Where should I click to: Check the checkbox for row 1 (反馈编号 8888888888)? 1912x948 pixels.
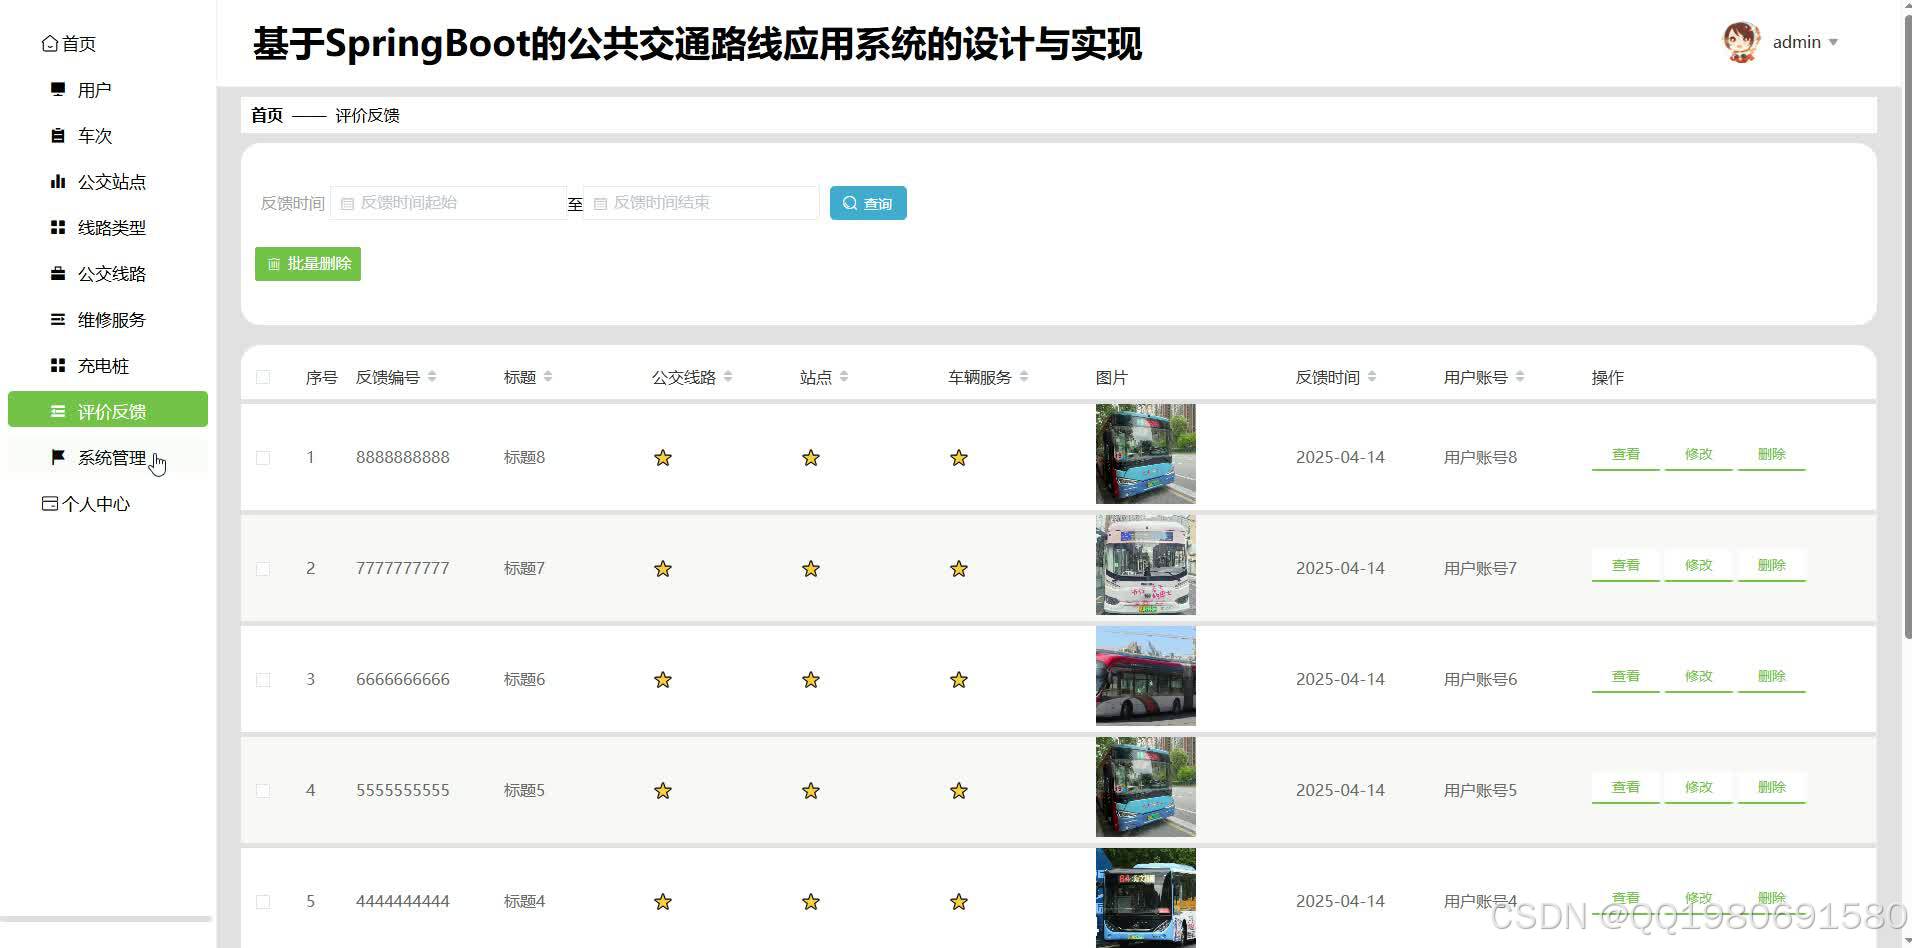(x=263, y=457)
